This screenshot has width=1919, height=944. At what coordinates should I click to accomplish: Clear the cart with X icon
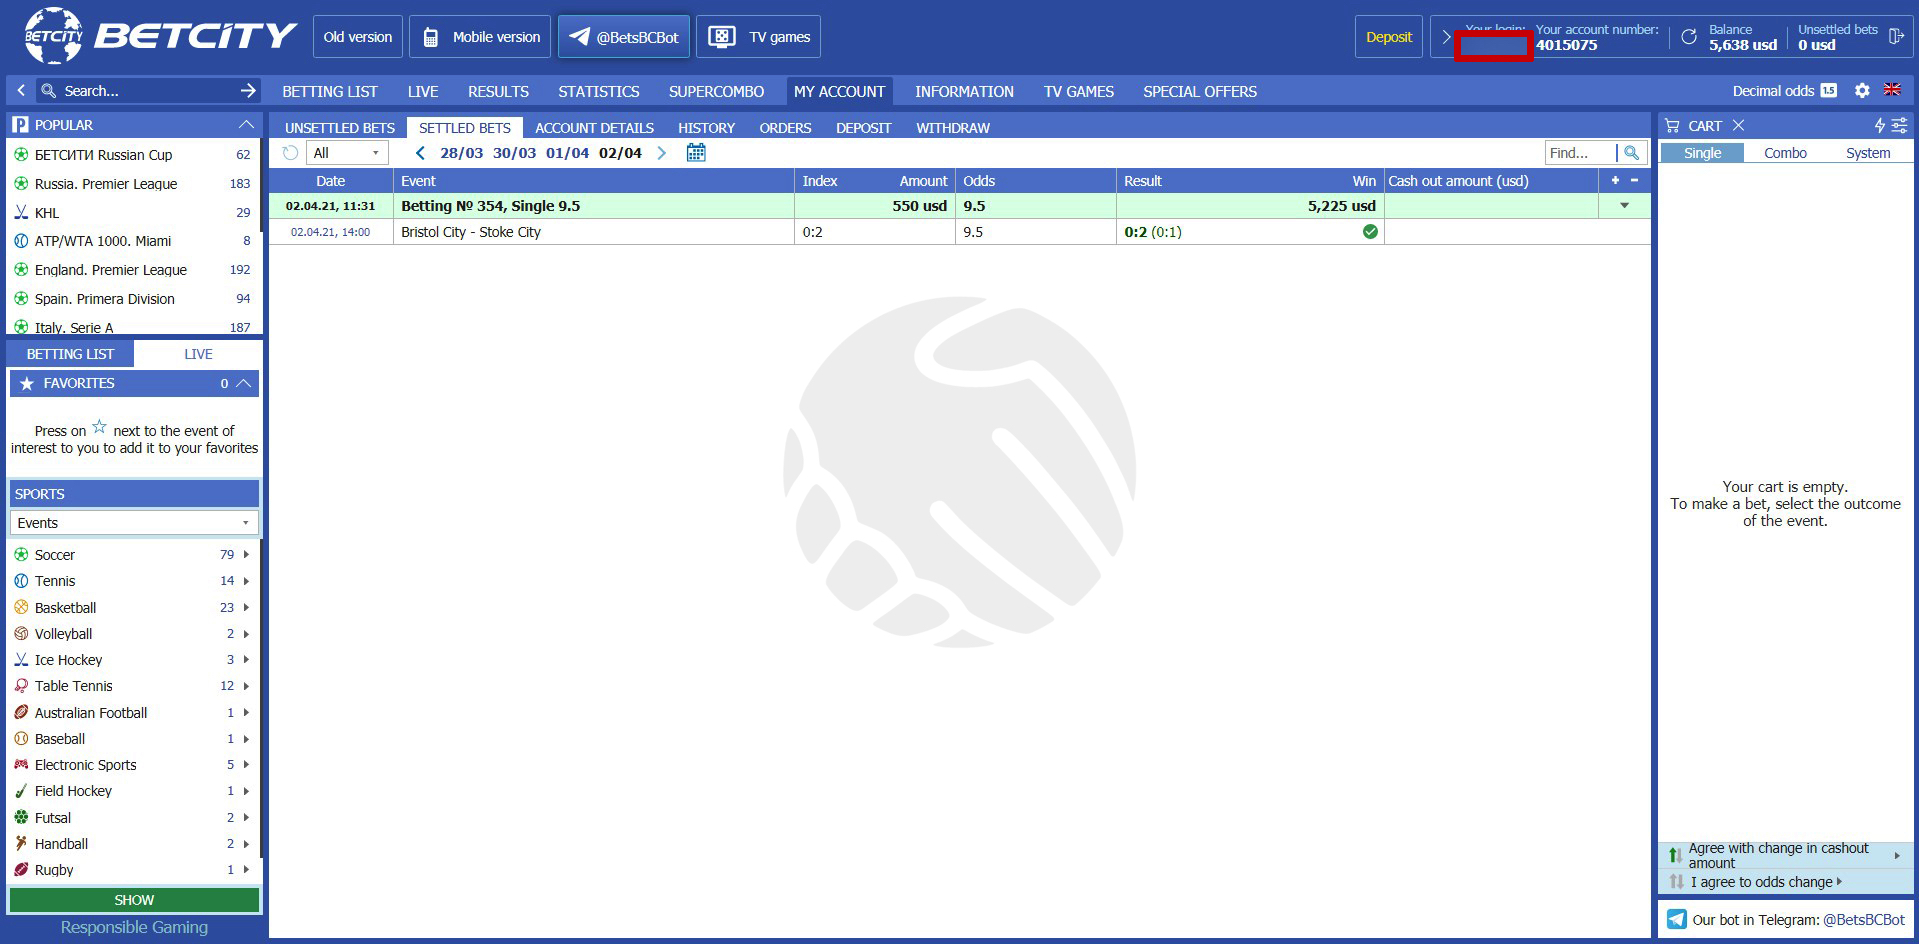coord(1738,125)
